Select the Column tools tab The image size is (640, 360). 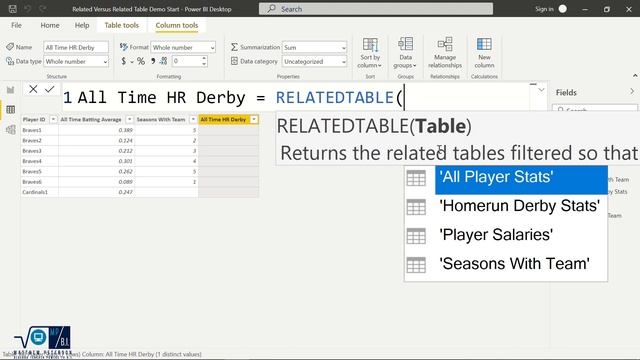click(x=177, y=25)
